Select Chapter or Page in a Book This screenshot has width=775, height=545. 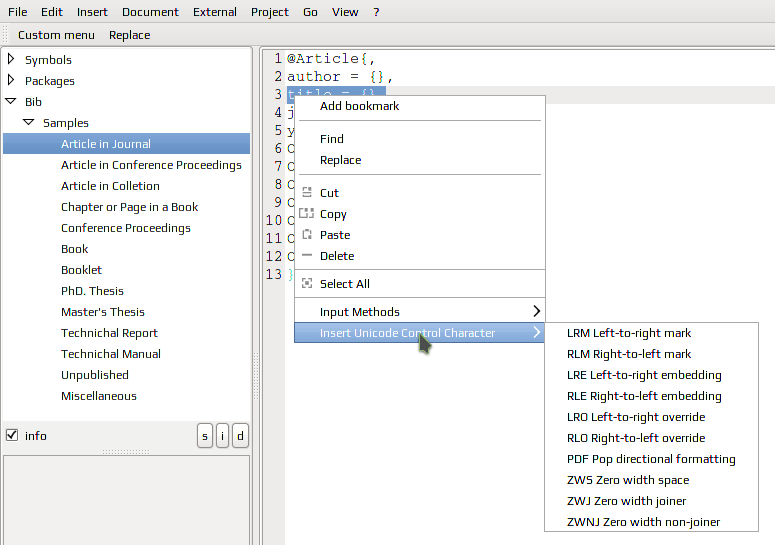tap(129, 207)
